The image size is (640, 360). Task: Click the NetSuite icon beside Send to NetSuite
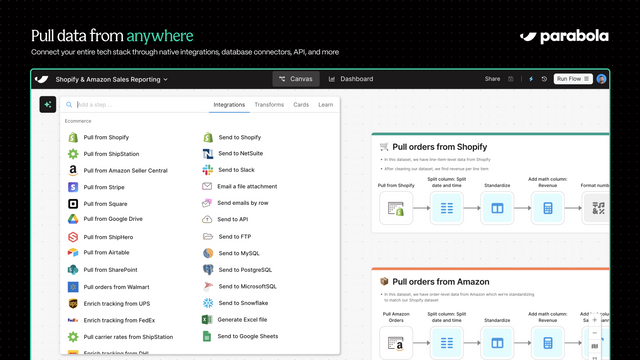pyautogui.click(x=208, y=153)
